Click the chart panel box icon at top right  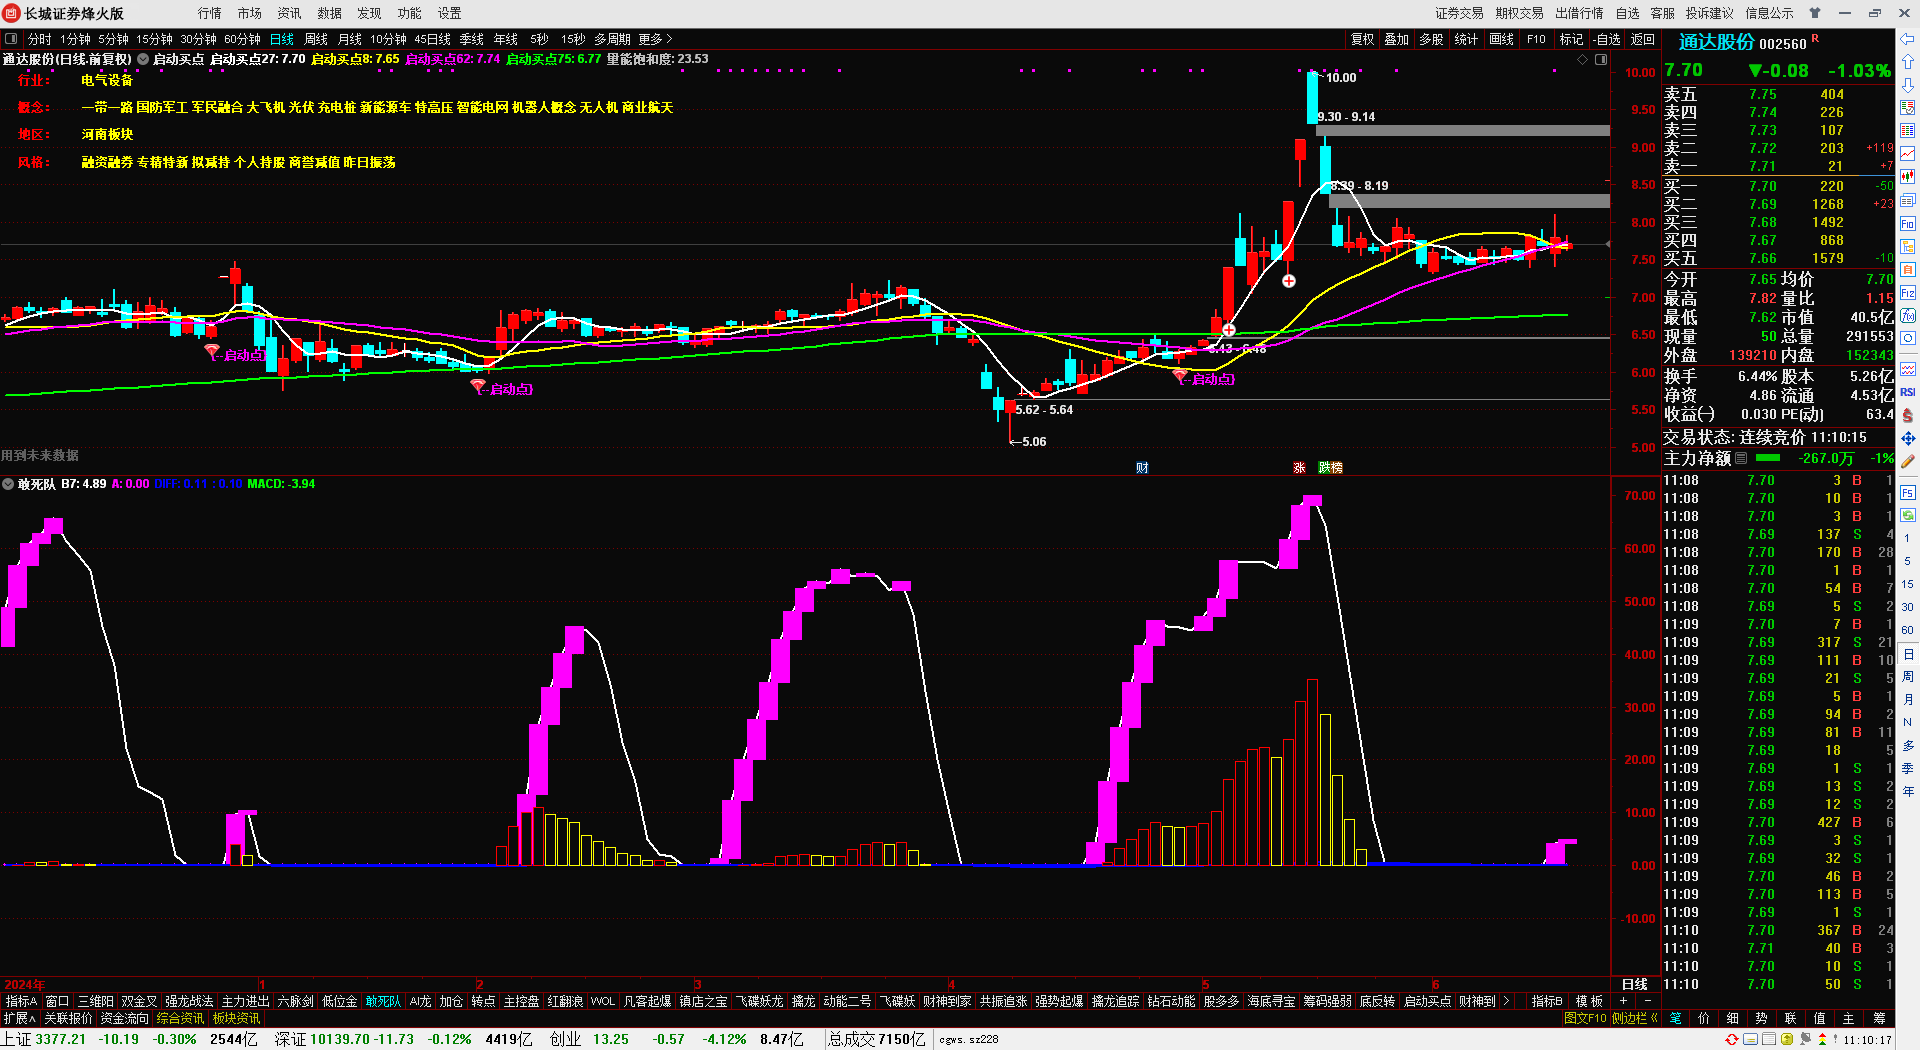point(1601,60)
